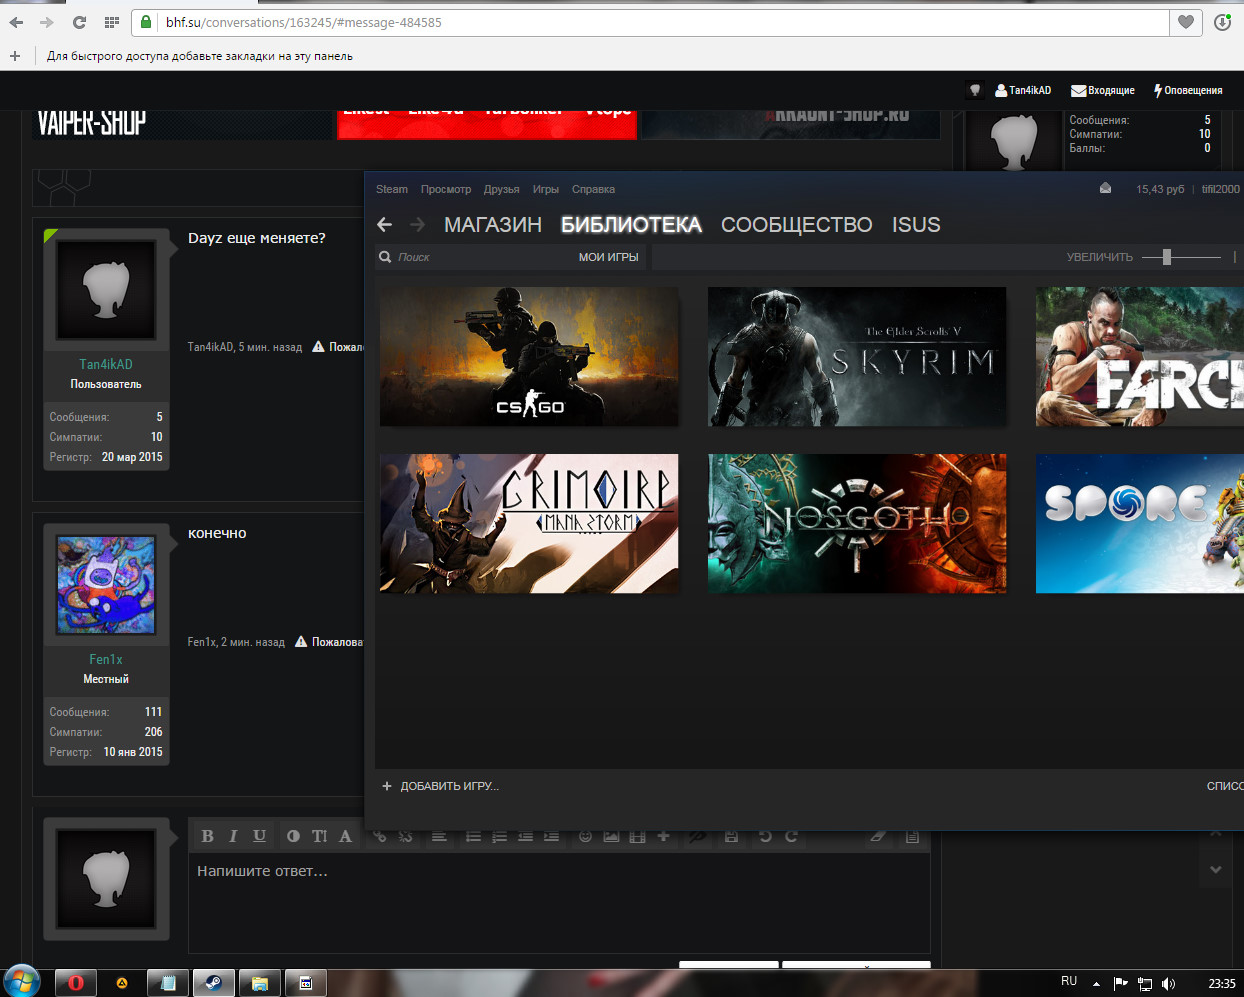Select the Skyrim game tile
The height and width of the screenshot is (997, 1244).
tap(857, 357)
